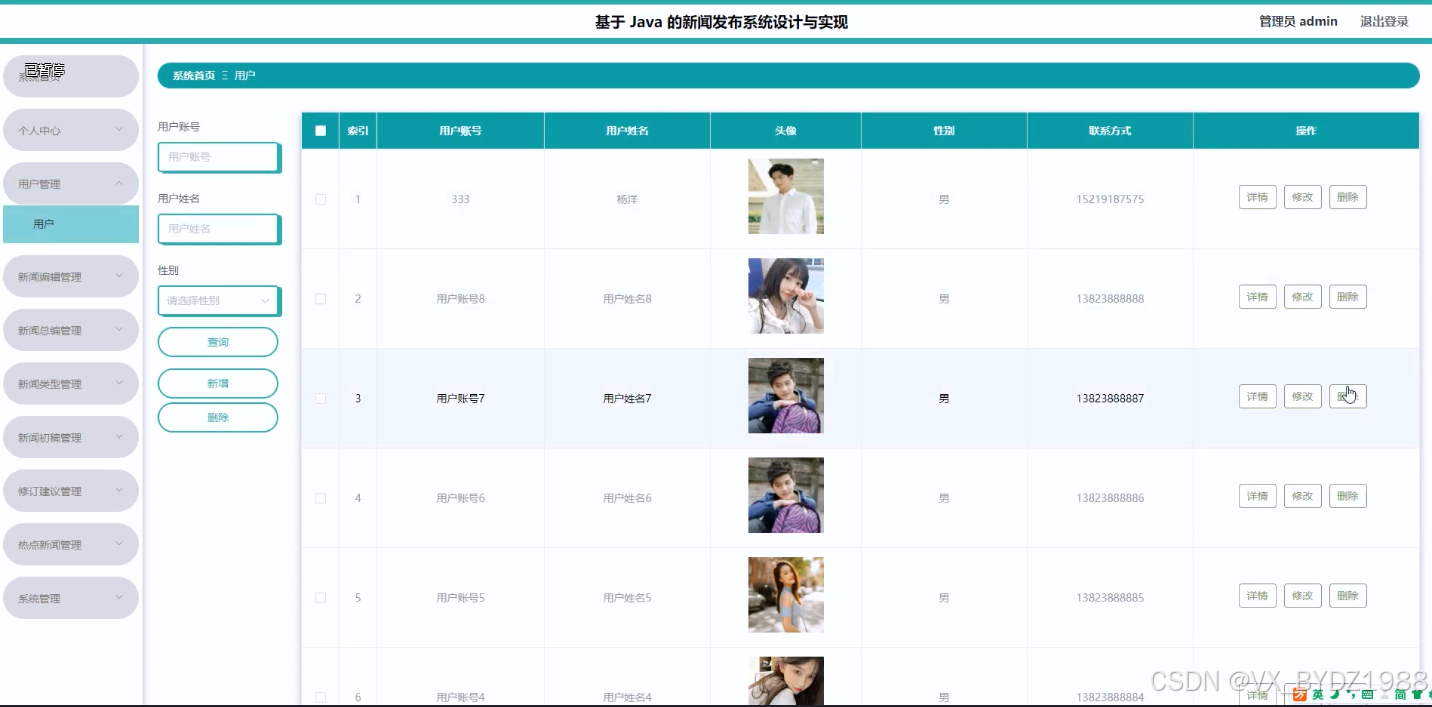Expand the 个人中心 sidebar menu
The image size is (1432, 707).
[x=70, y=130]
